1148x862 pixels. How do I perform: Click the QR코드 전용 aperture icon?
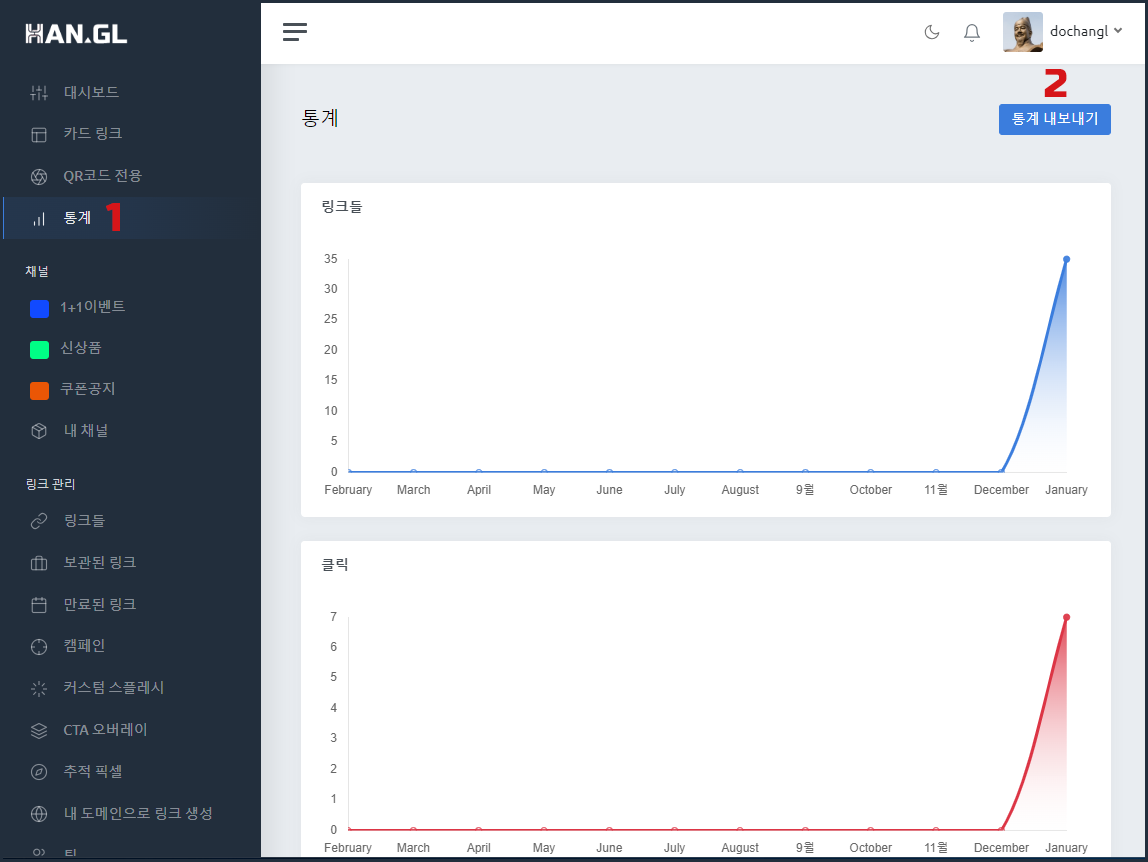click(39, 177)
